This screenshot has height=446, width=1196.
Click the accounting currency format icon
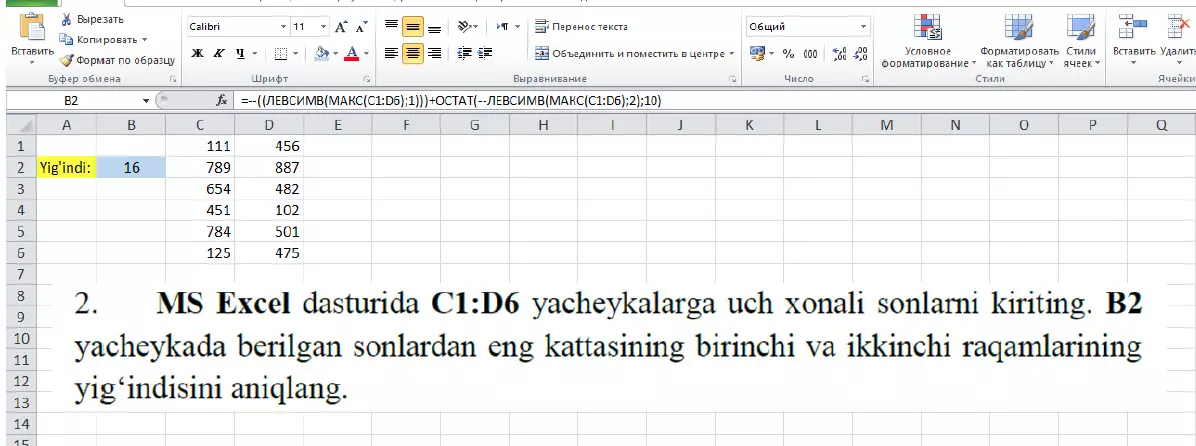pos(757,53)
